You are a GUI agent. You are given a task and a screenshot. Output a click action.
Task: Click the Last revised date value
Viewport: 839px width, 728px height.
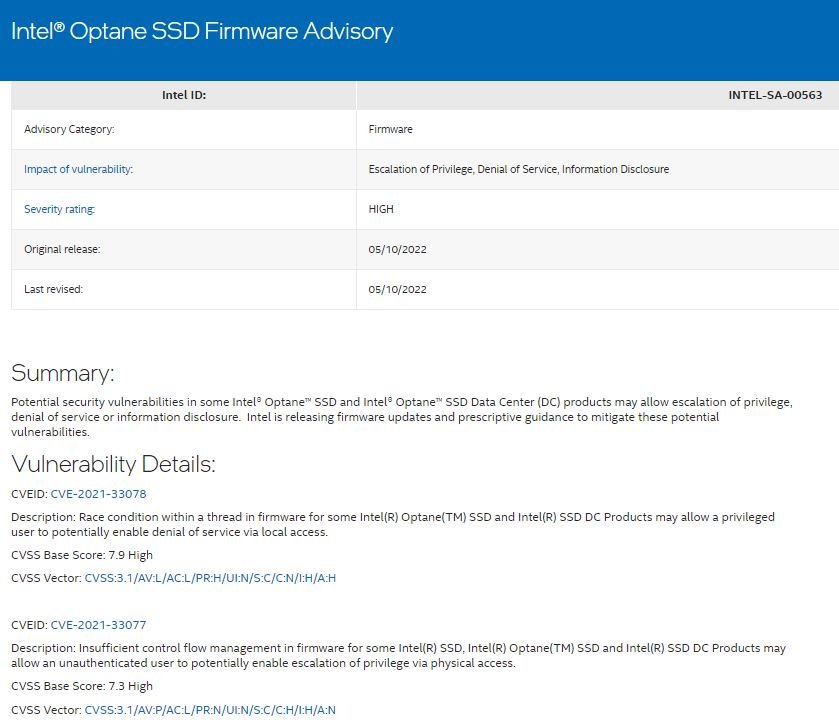click(x=398, y=289)
